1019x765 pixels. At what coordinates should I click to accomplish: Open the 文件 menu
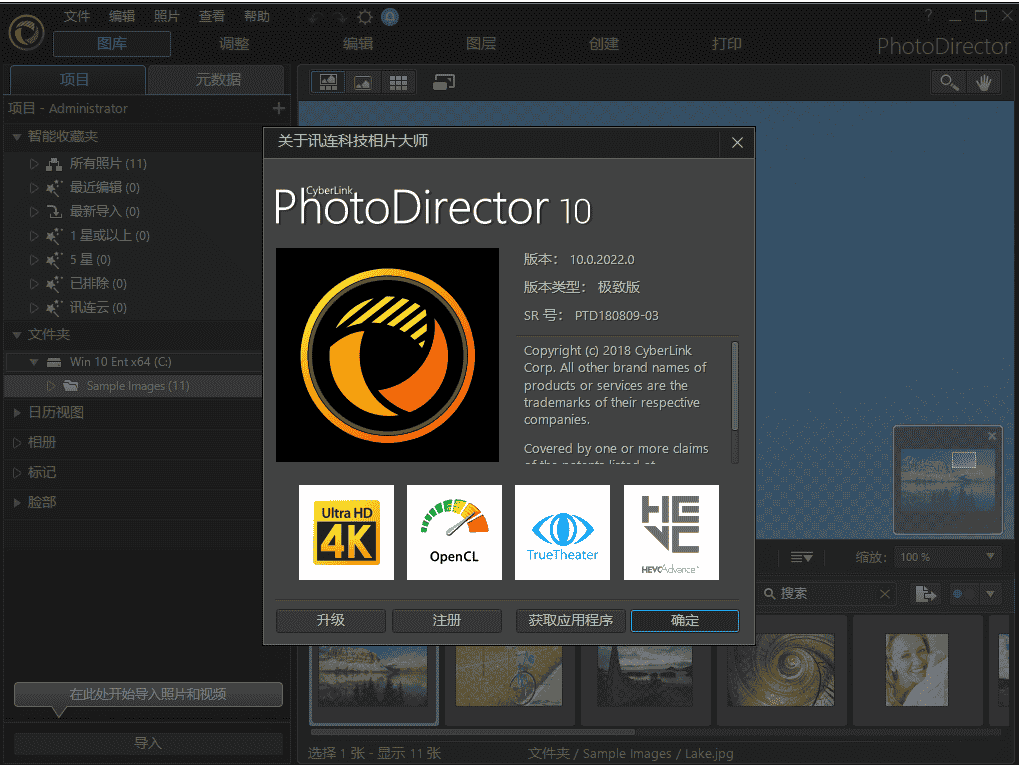(x=77, y=17)
